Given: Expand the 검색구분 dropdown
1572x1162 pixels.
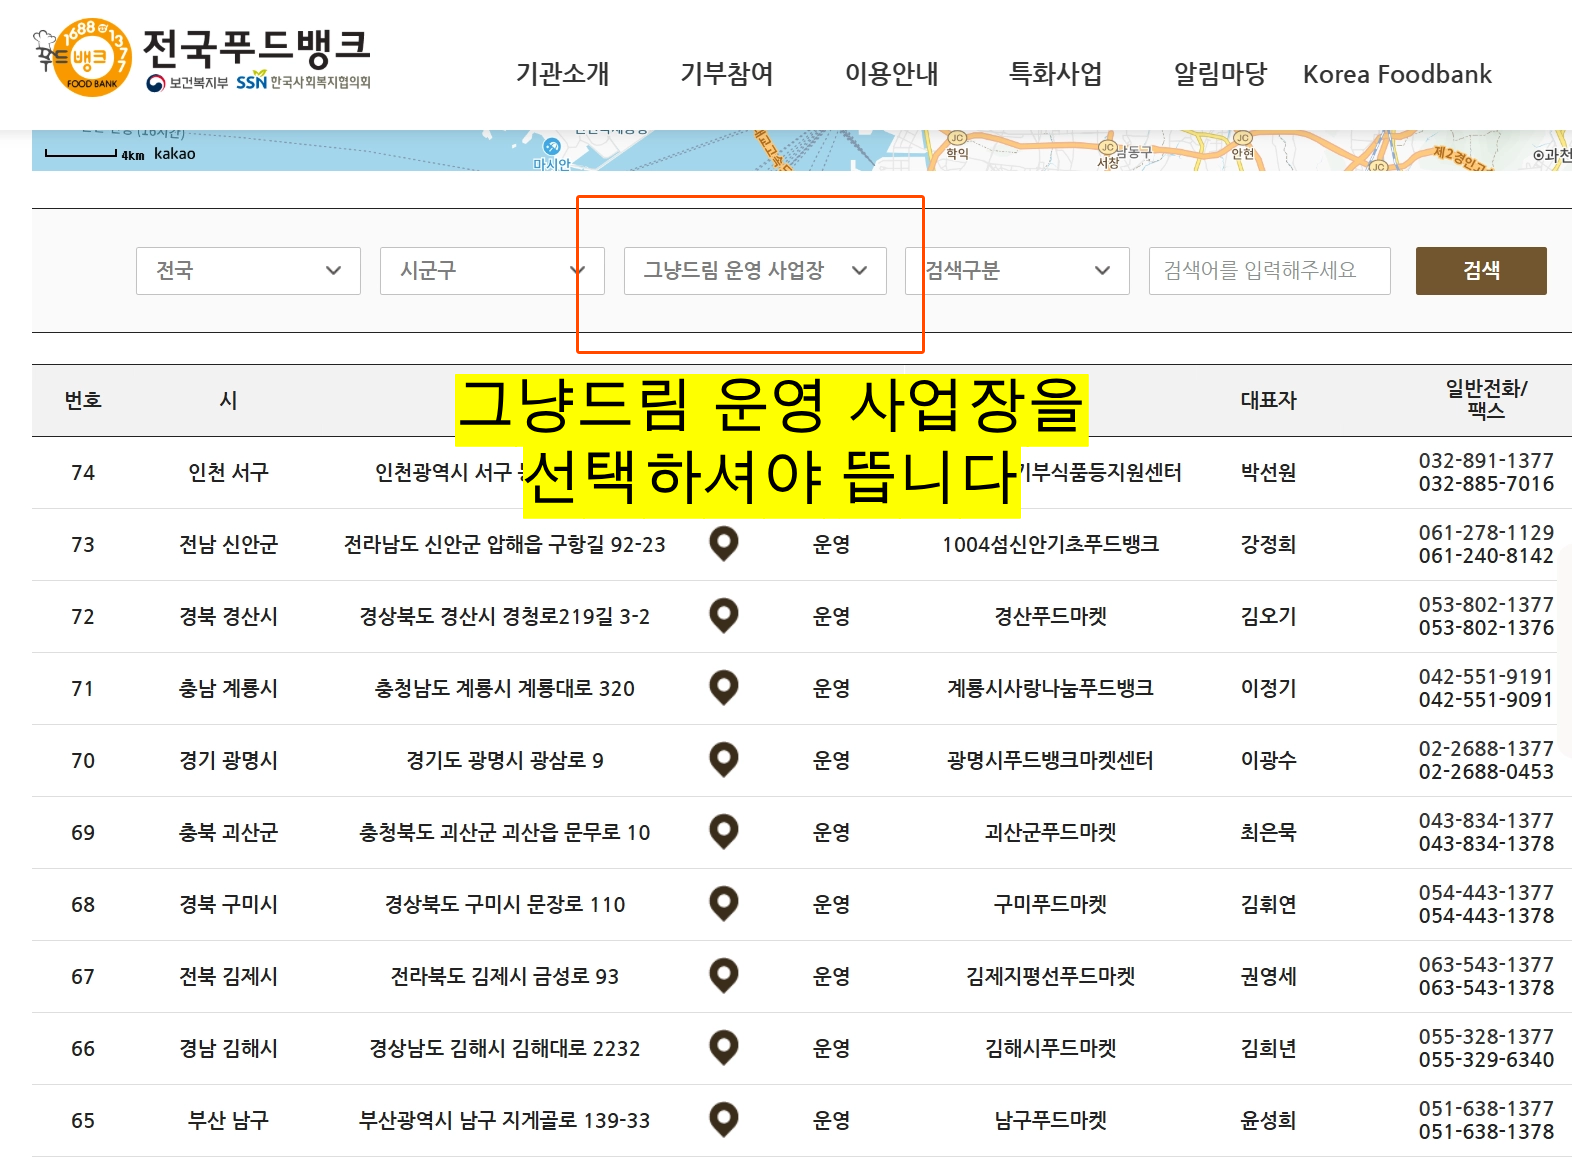Looking at the screenshot, I should point(1017,271).
